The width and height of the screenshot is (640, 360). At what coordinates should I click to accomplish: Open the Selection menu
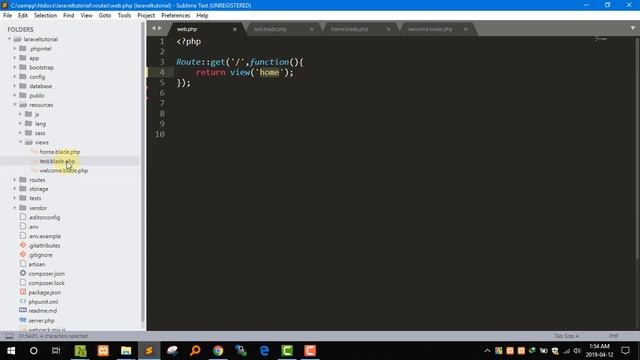[45, 16]
